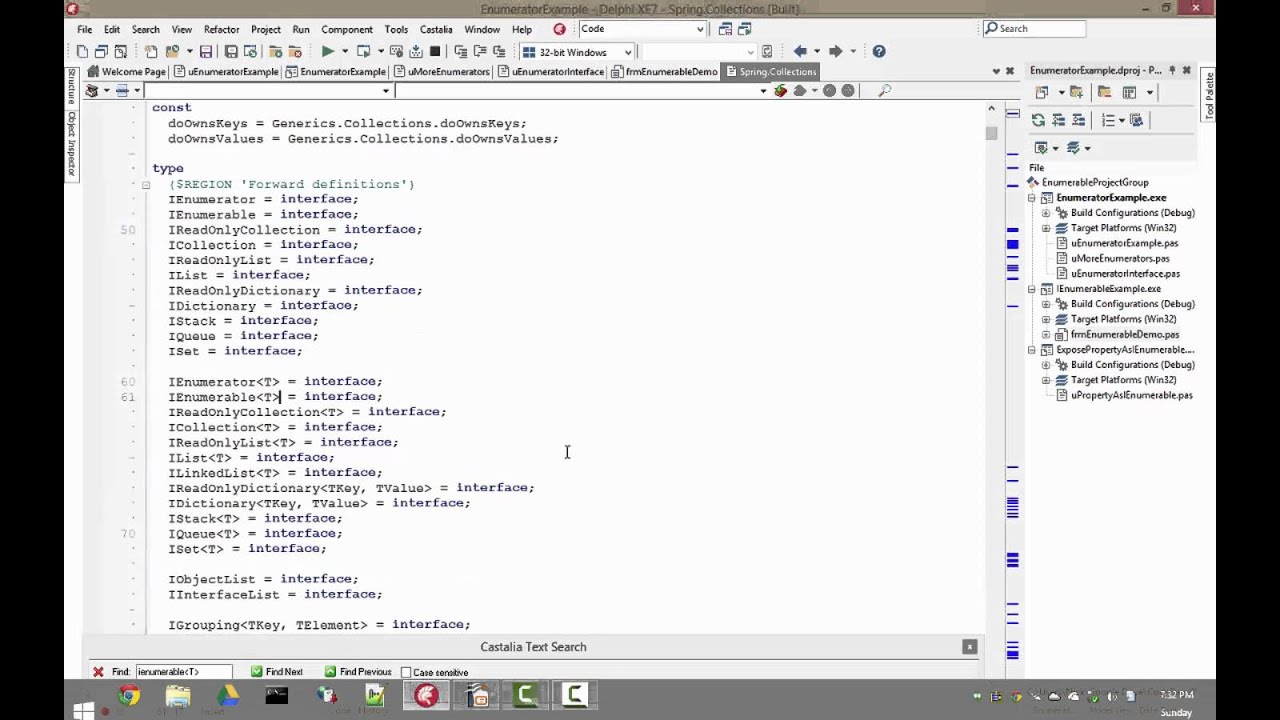
Task: Select uEnumeratorExample.pas in project tree
Action: 1124,243
